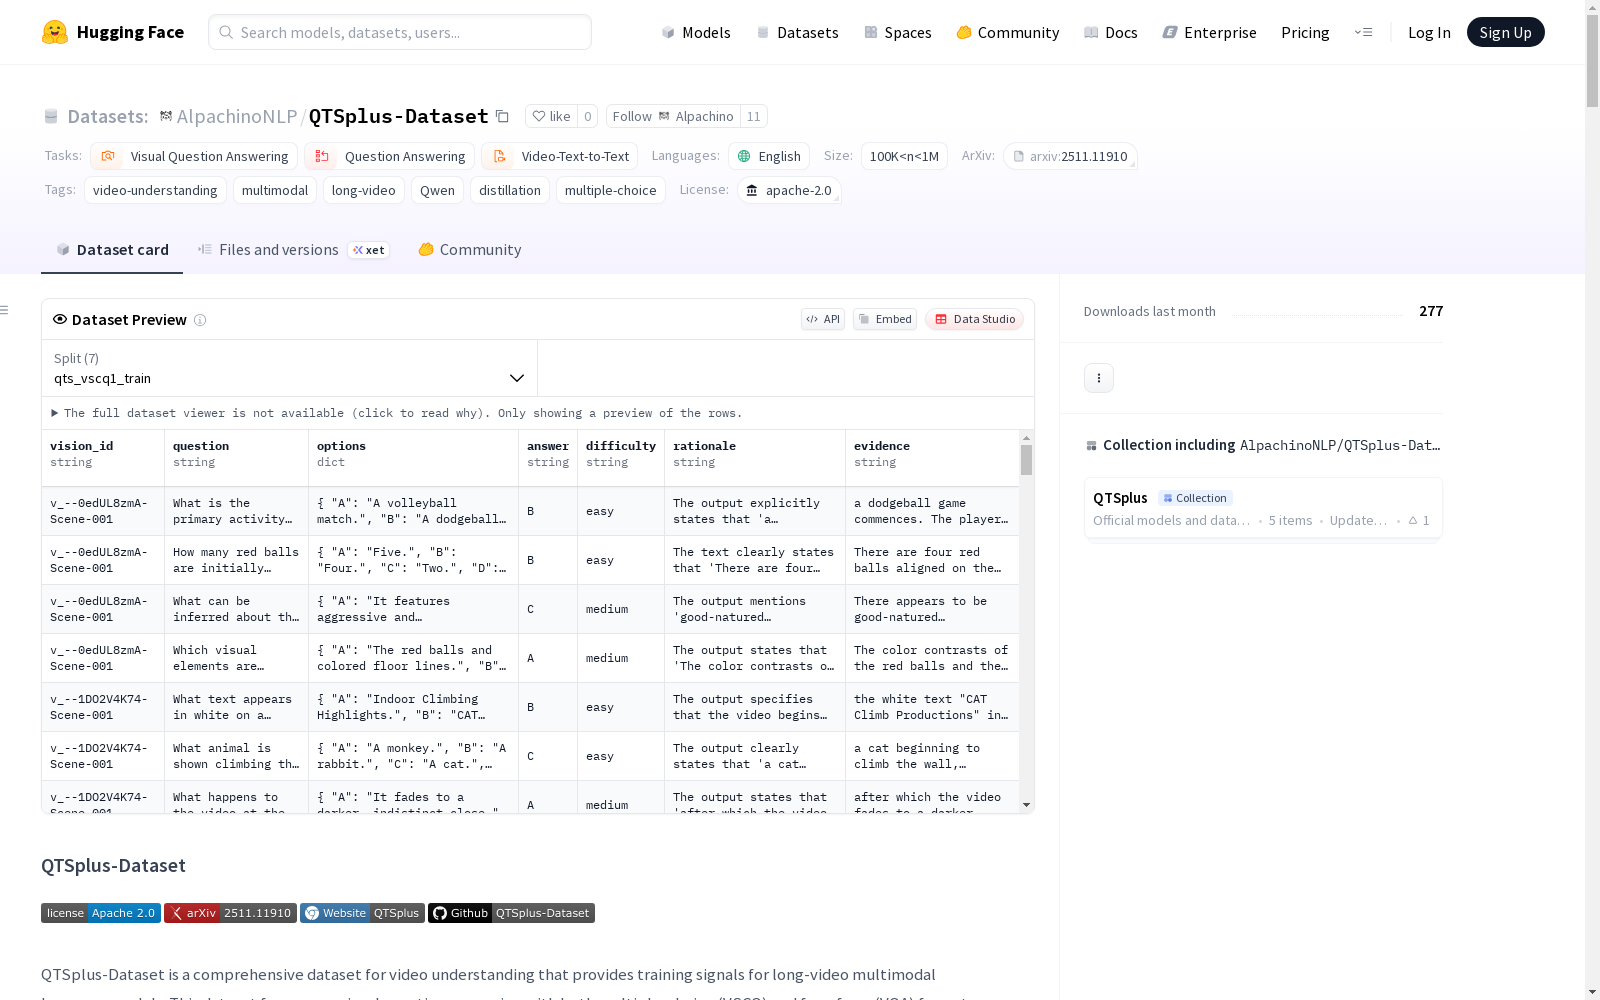Copy dataset name with copy icon
The image size is (1600, 1000).
point(503,117)
